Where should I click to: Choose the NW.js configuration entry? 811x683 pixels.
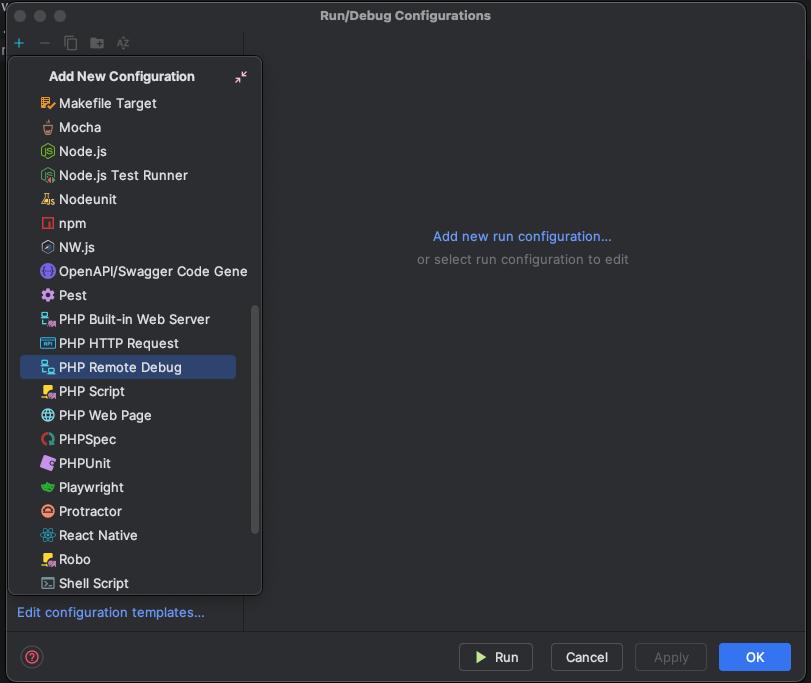pos(128,247)
